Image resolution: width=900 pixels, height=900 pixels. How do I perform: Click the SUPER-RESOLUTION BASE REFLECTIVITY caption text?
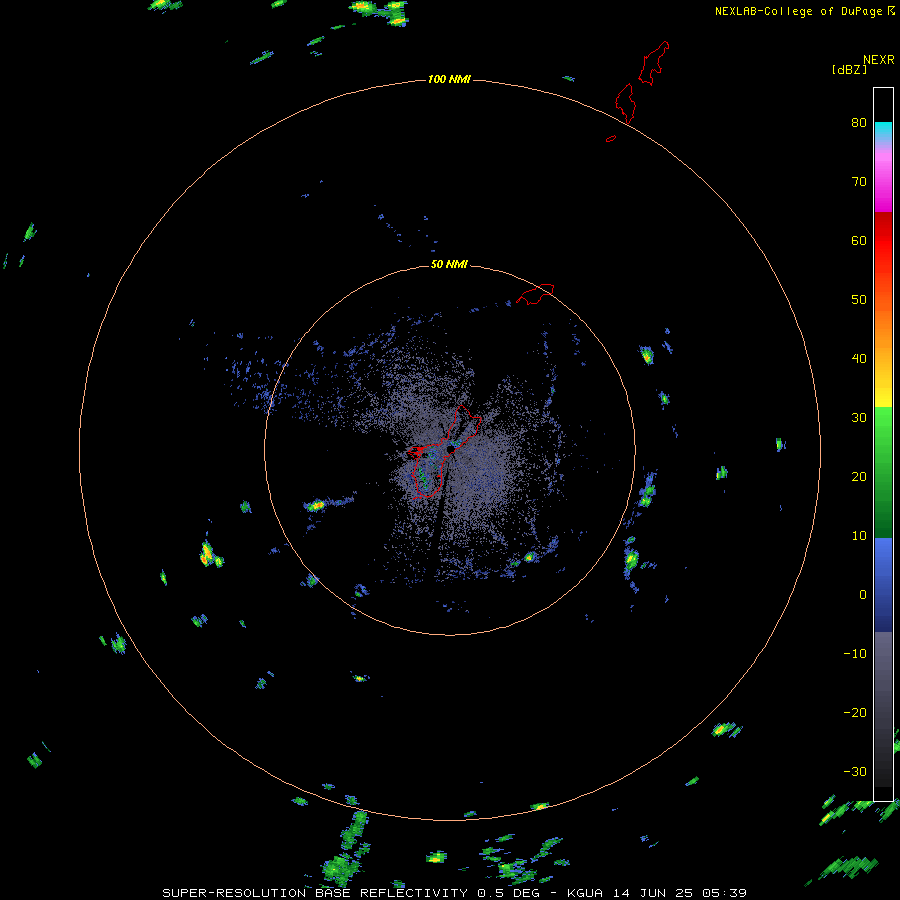coord(315,893)
